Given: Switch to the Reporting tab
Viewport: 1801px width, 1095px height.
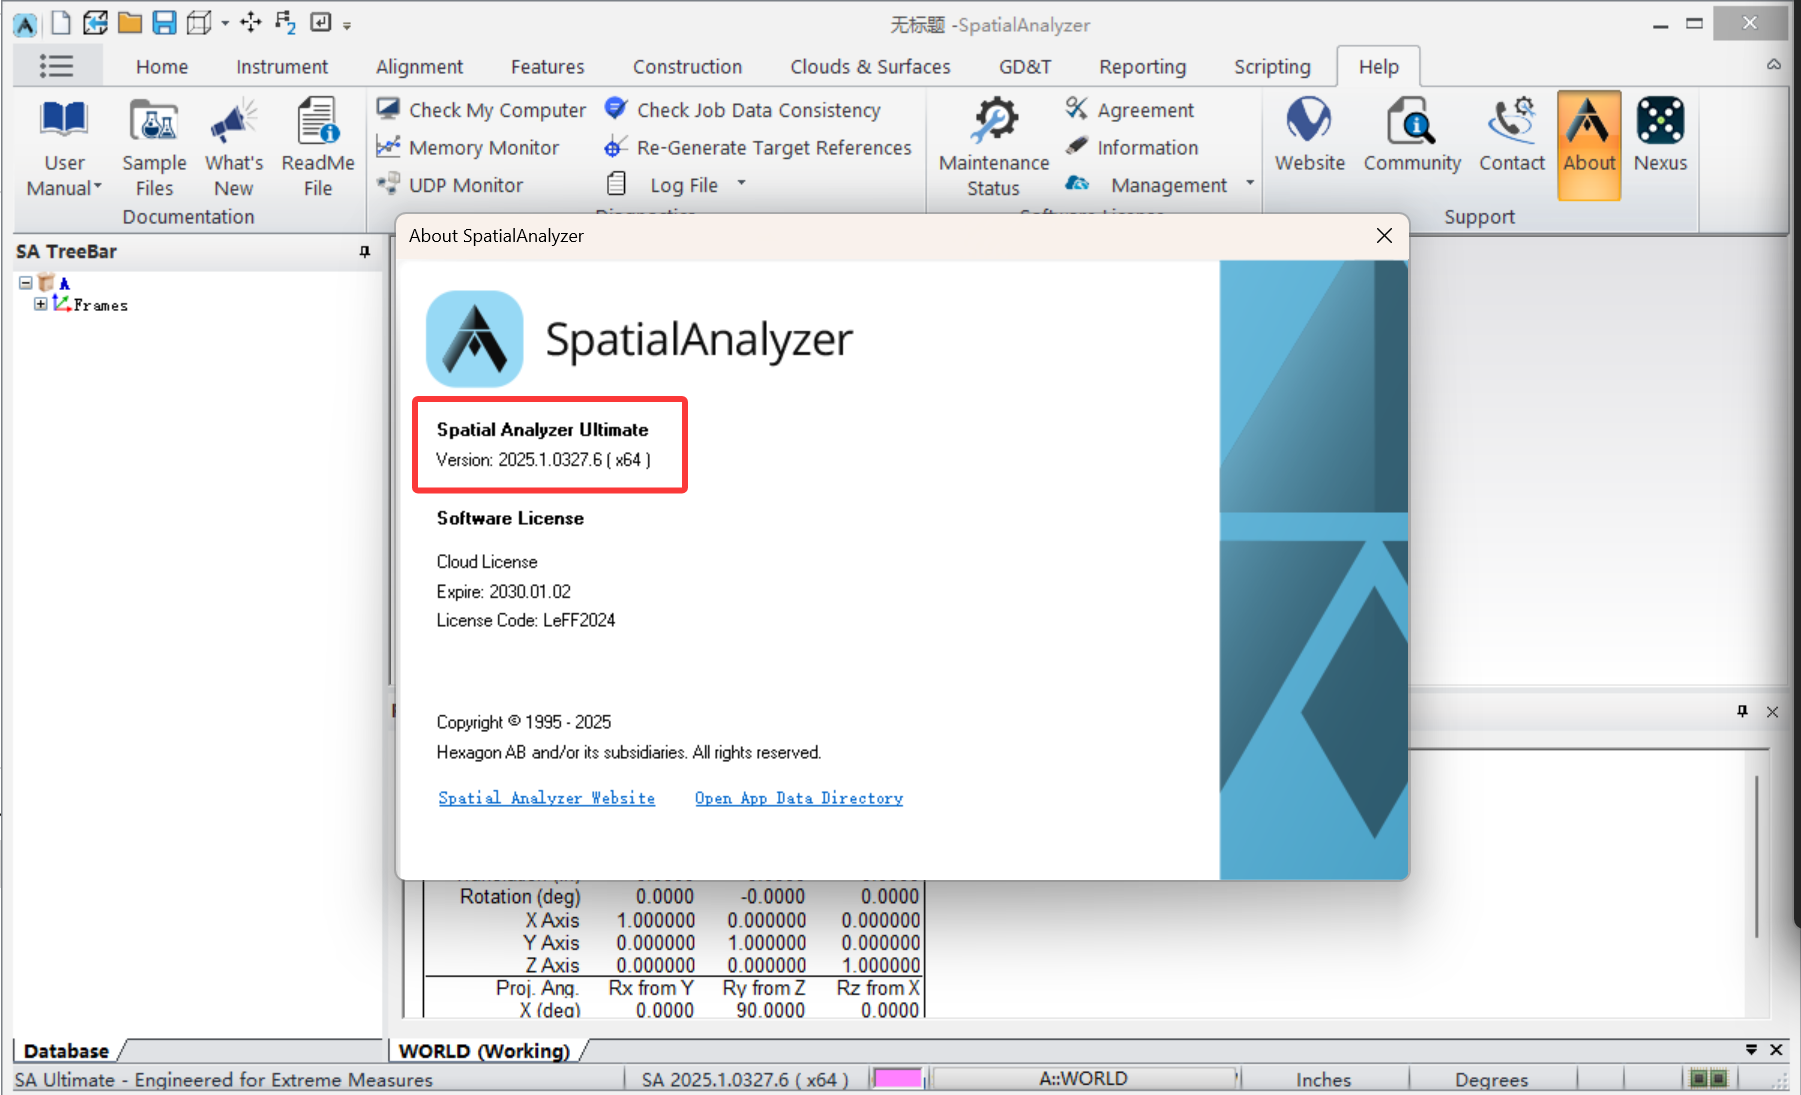Looking at the screenshot, I should click(1142, 67).
